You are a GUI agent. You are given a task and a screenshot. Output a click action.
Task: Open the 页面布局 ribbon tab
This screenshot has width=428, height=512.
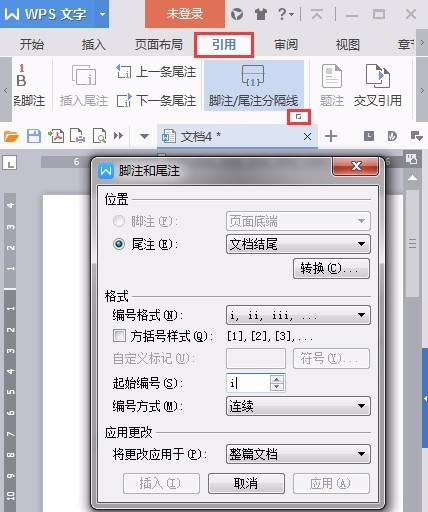[159, 44]
